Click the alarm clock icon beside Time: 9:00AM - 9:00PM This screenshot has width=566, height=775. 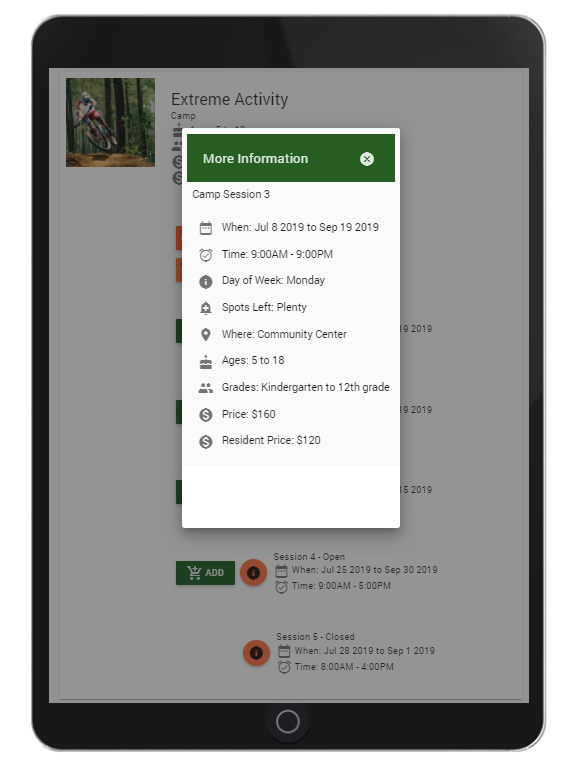coord(206,255)
